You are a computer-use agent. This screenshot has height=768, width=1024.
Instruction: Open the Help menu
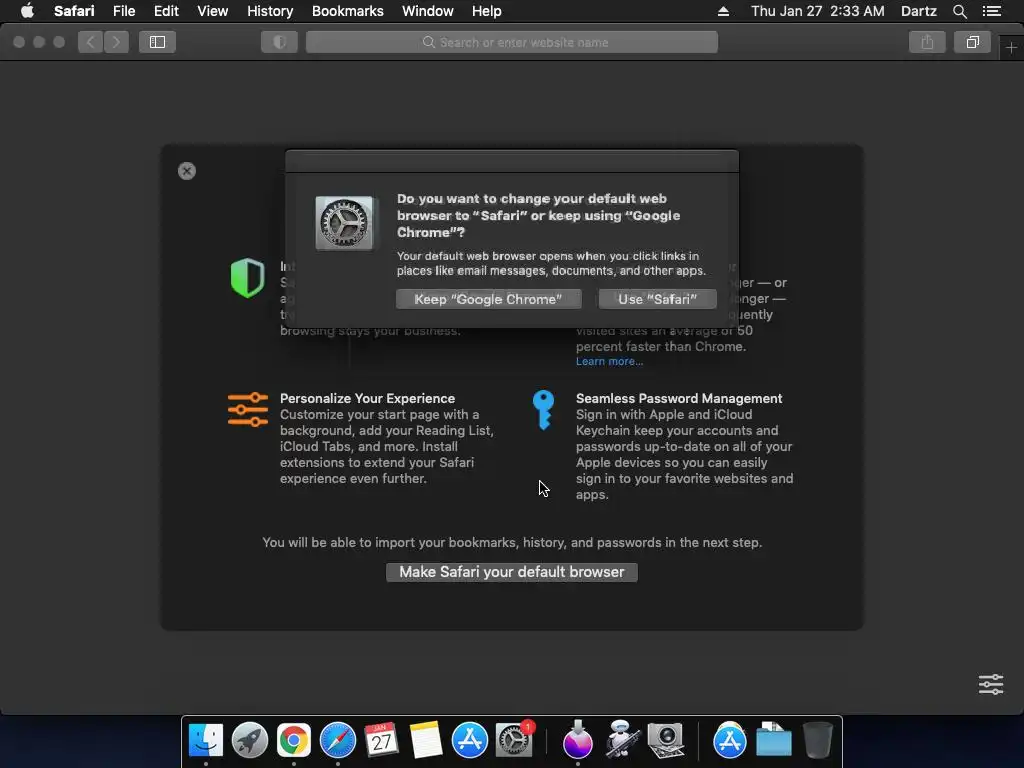[x=487, y=11]
